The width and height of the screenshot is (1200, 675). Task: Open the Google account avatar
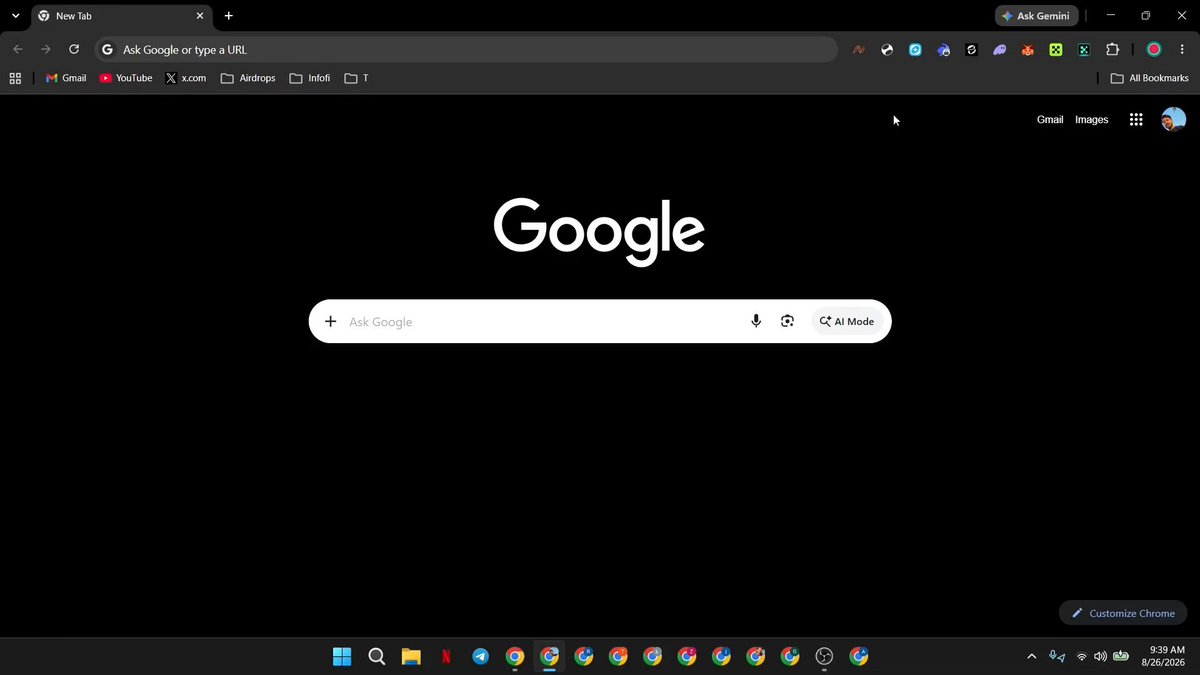[x=1173, y=120]
